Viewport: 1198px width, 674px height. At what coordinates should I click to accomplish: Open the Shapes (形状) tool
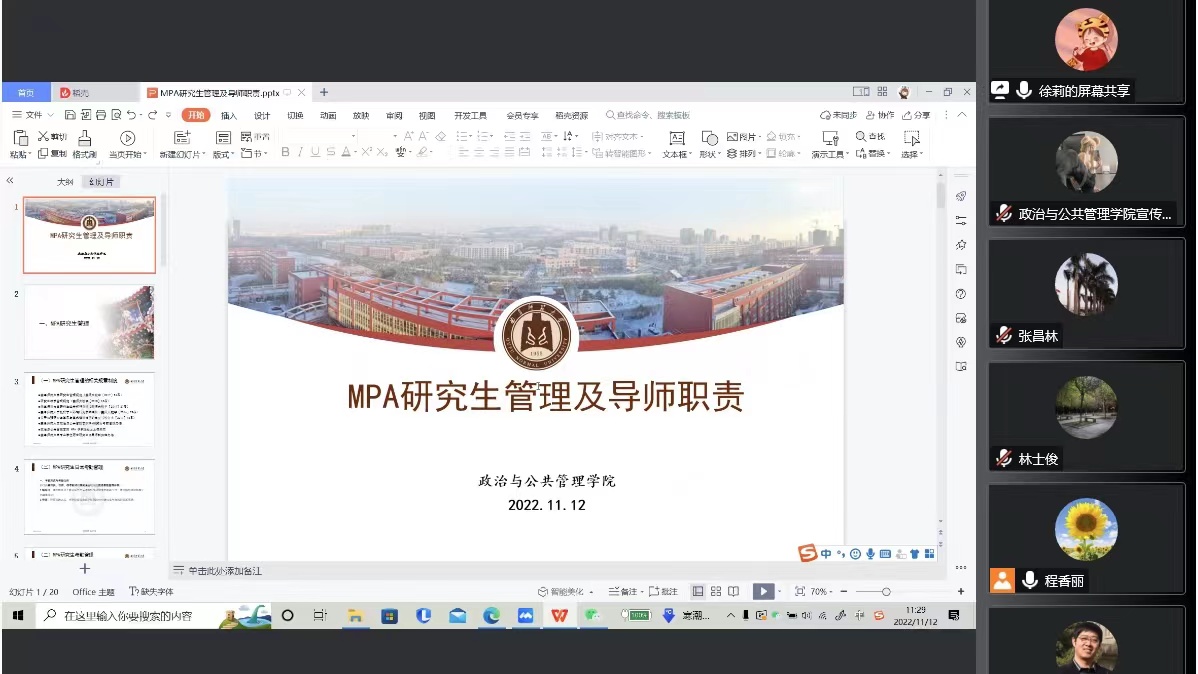point(709,138)
